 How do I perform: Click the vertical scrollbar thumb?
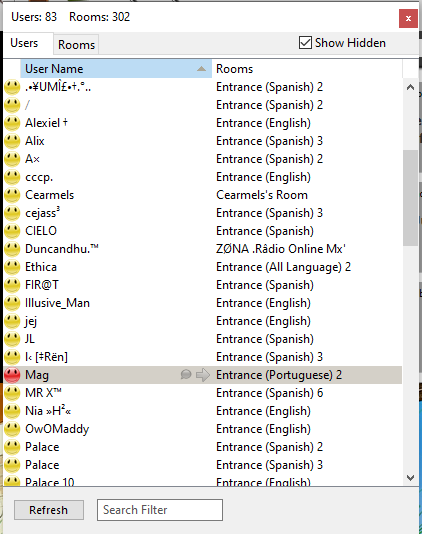[x=410, y=198]
